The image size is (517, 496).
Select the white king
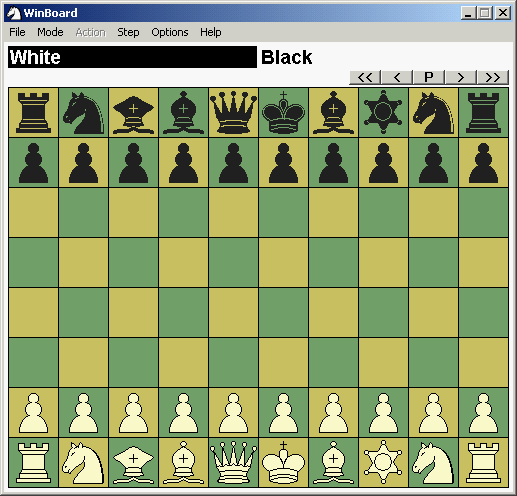(283, 463)
